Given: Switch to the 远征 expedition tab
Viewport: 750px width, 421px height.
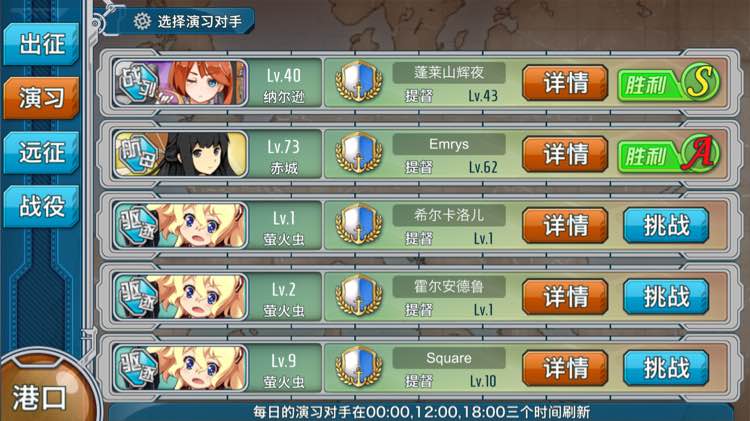Looking at the screenshot, I should click(41, 153).
